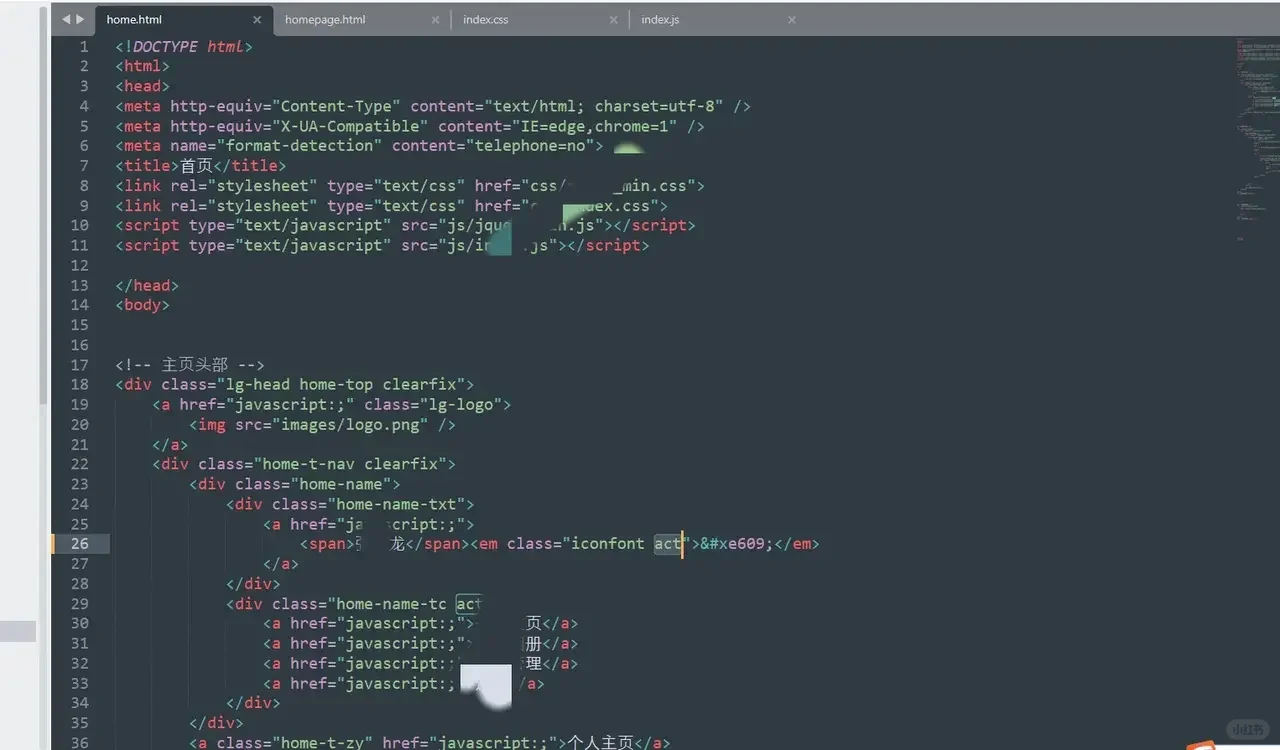
Task: Click line number 36 in the gutter
Action: point(79,742)
